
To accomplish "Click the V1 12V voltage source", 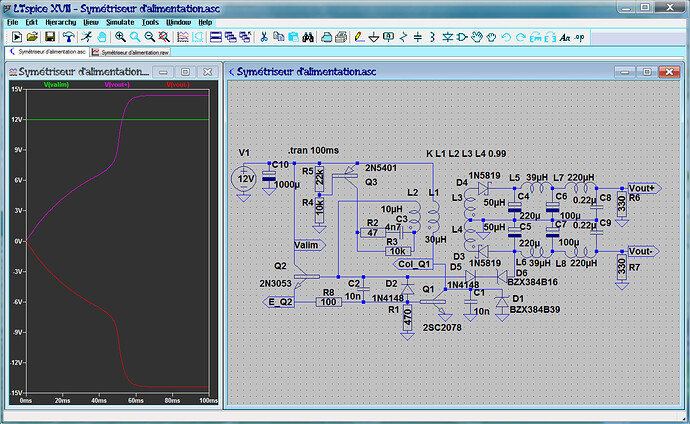I will (x=243, y=180).
